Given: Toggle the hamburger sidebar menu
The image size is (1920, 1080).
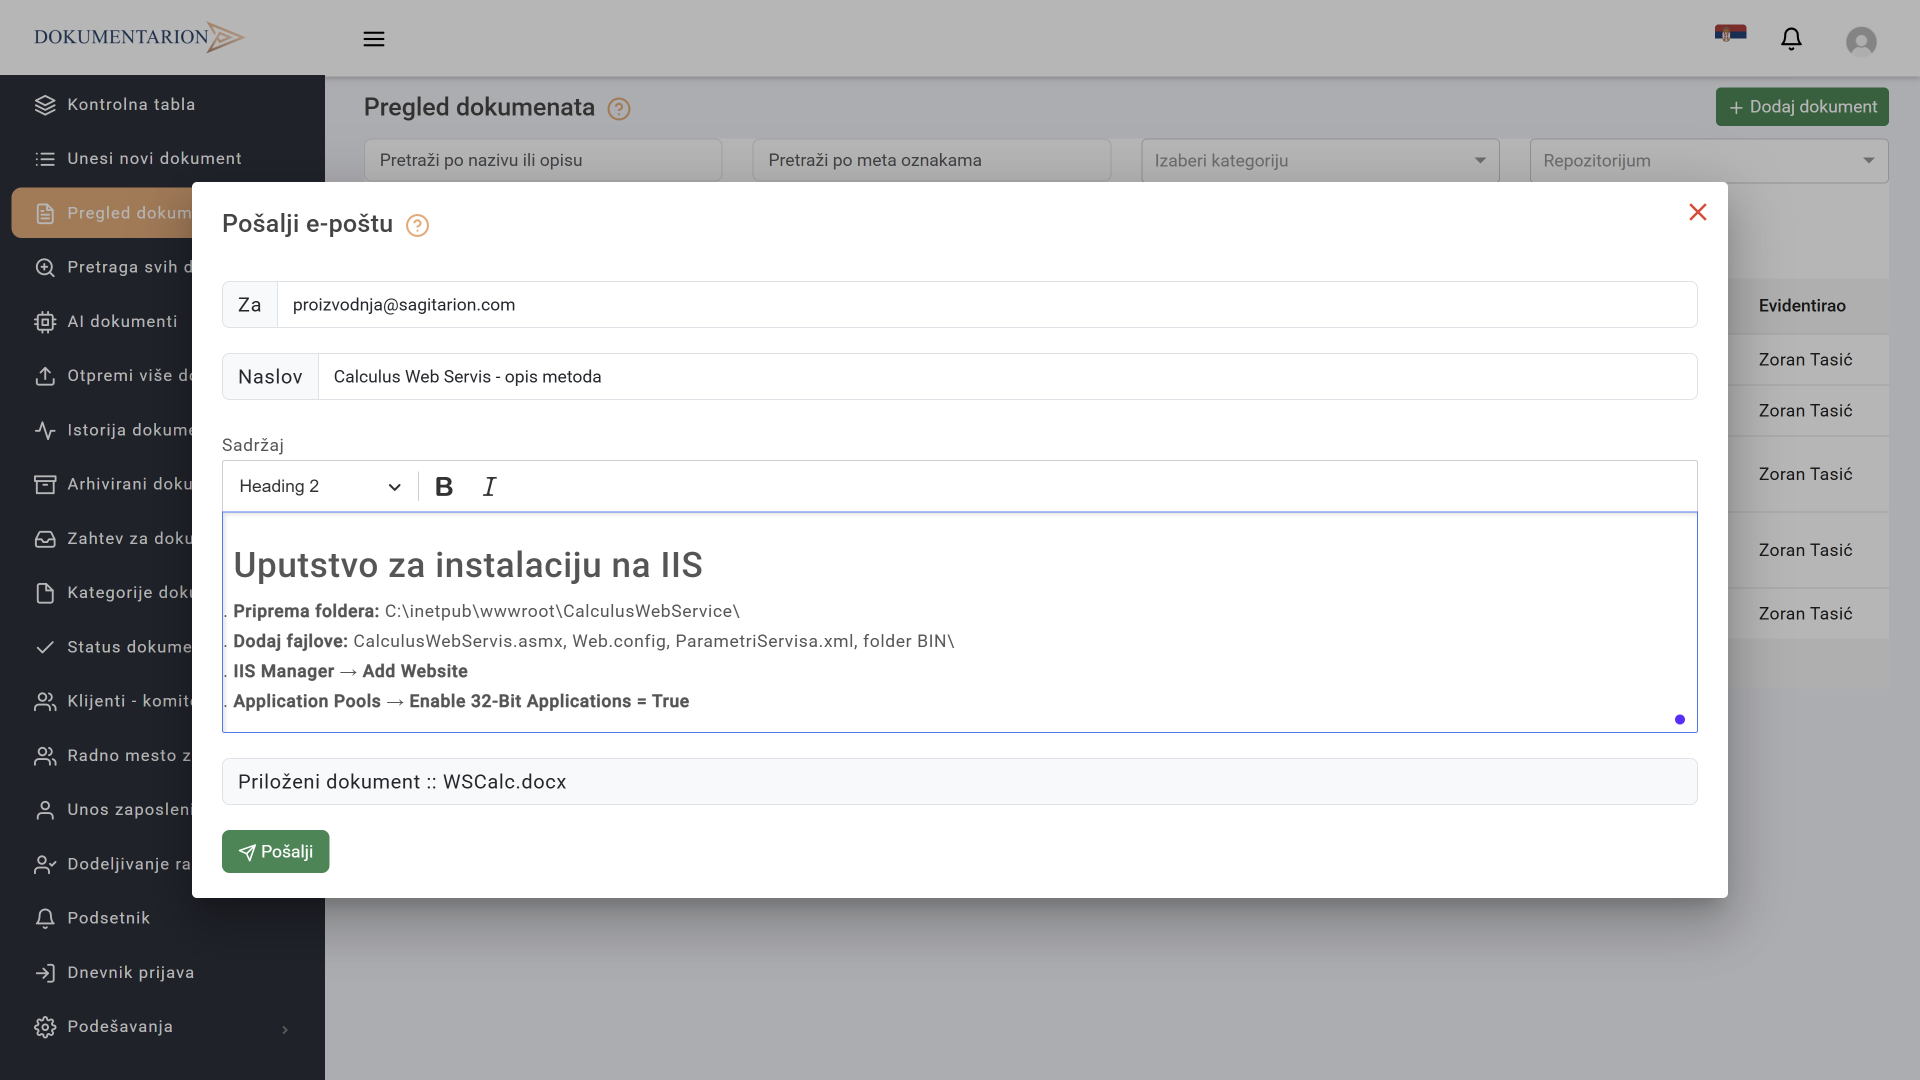Looking at the screenshot, I should [374, 39].
